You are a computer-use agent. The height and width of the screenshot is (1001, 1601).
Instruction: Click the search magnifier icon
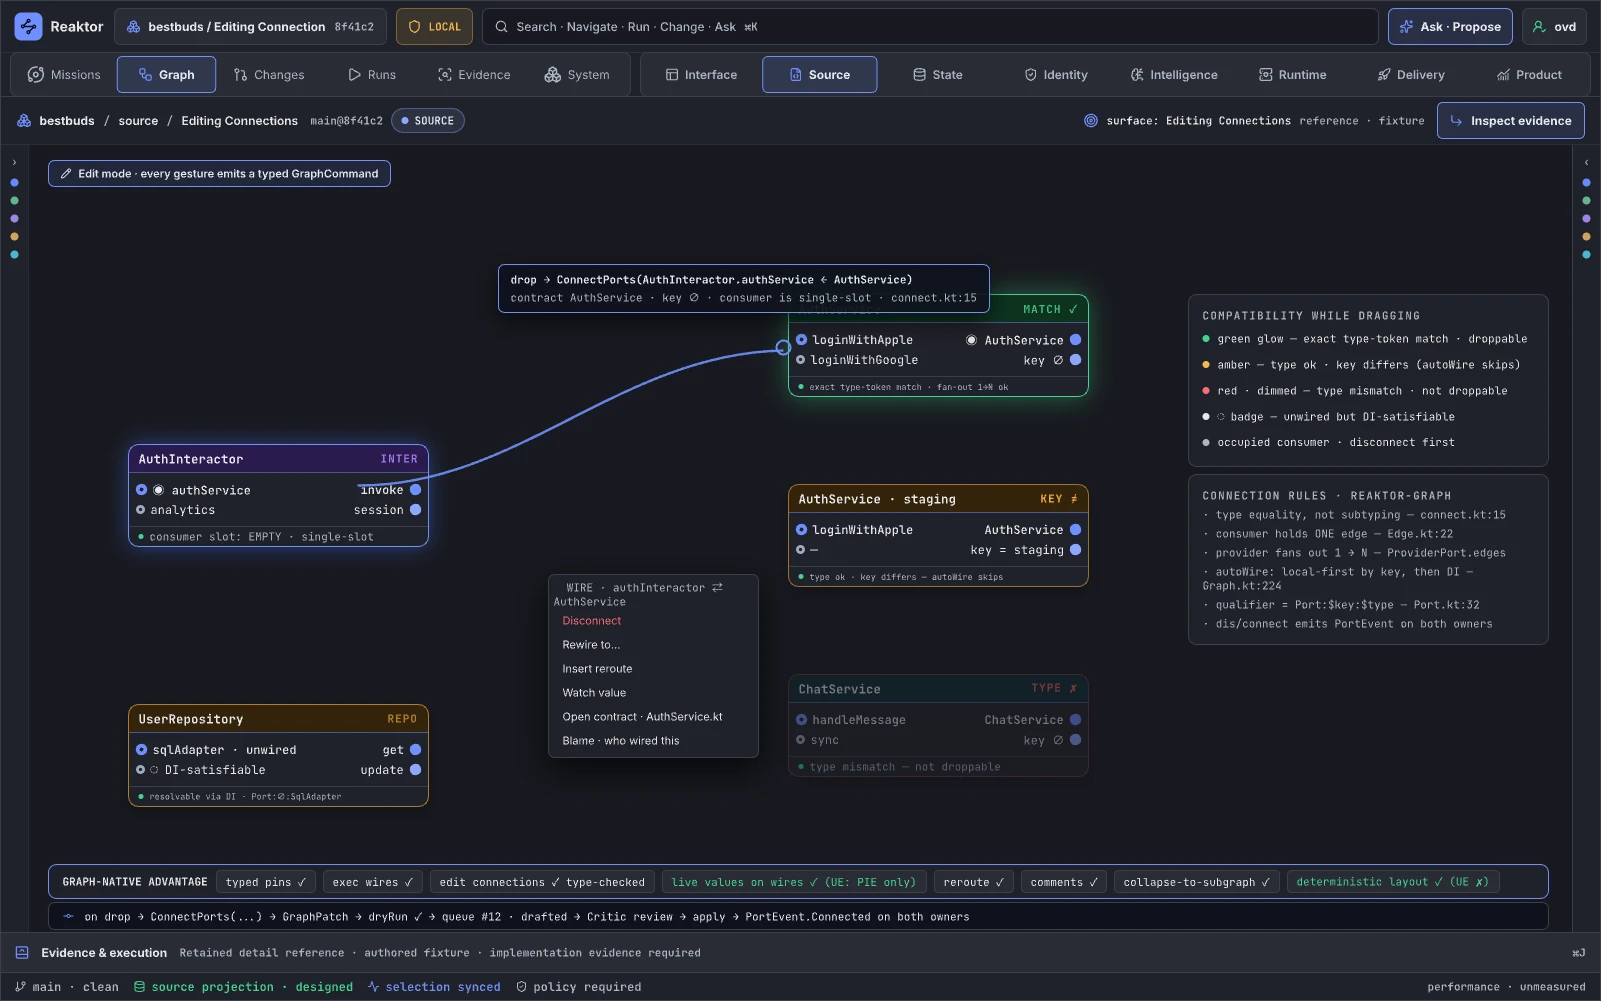click(502, 27)
